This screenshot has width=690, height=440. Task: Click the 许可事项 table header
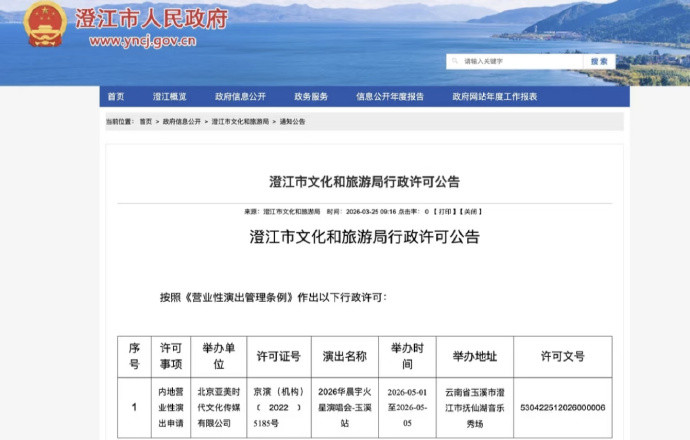pyautogui.click(x=171, y=356)
